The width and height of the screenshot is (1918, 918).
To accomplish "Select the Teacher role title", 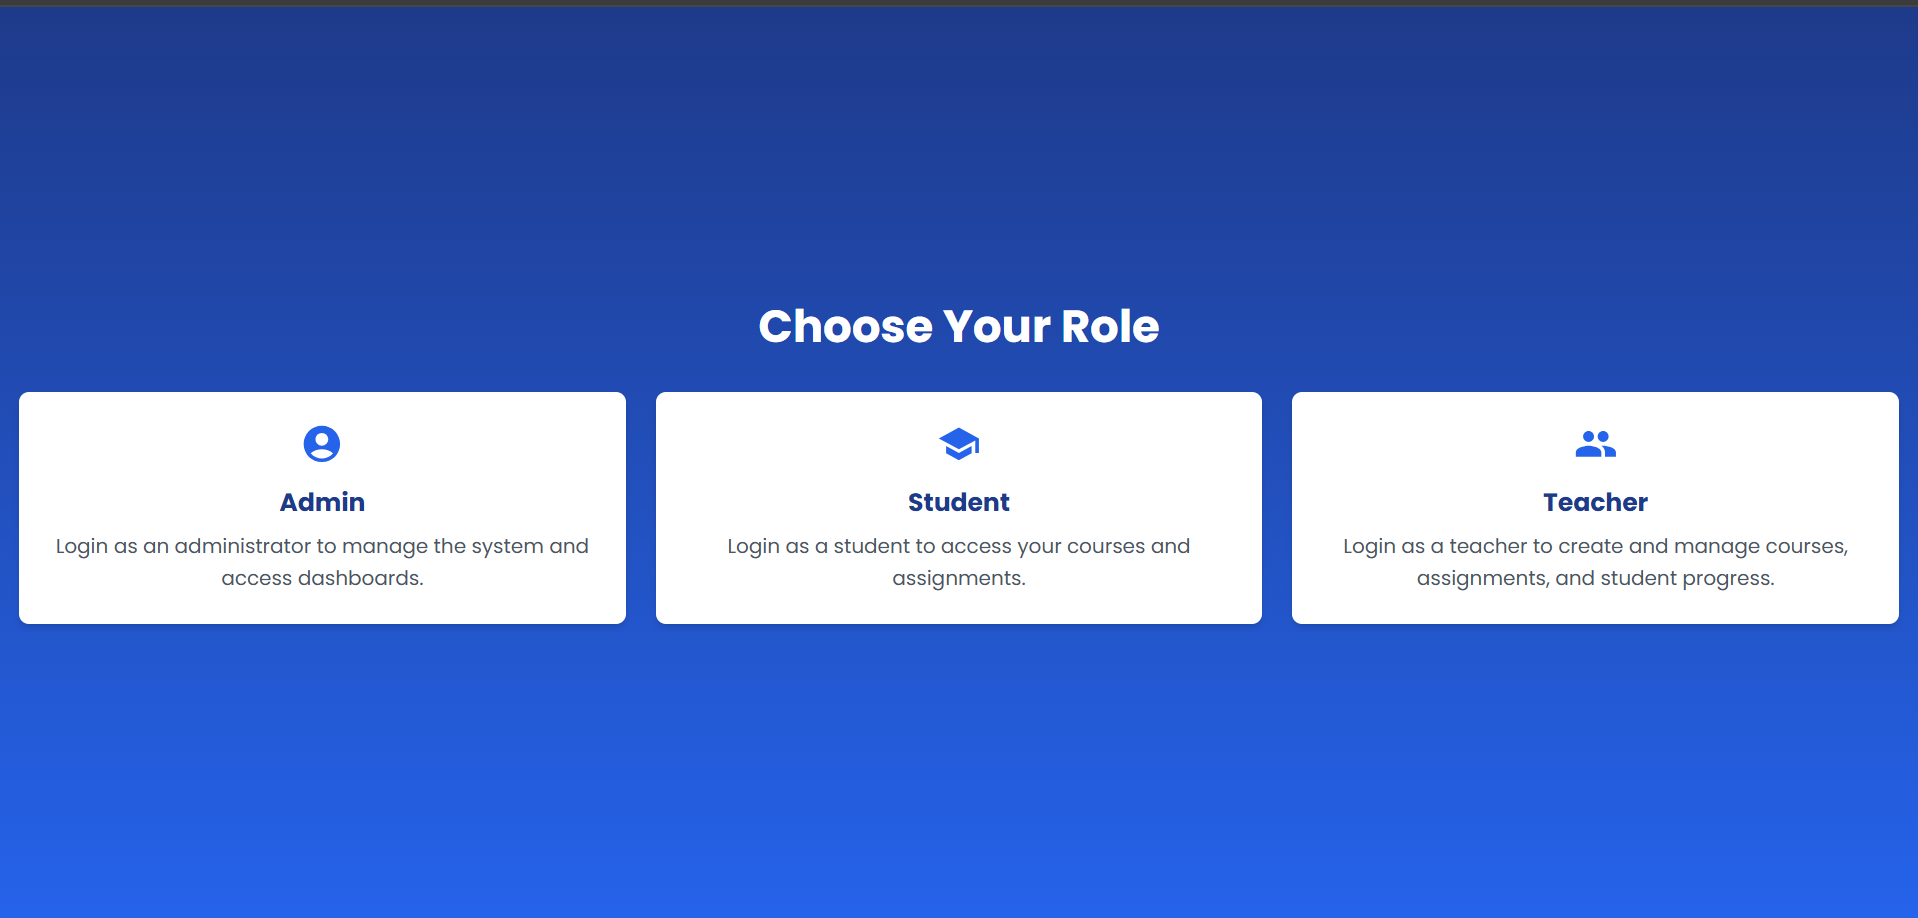I will pyautogui.click(x=1595, y=502).
